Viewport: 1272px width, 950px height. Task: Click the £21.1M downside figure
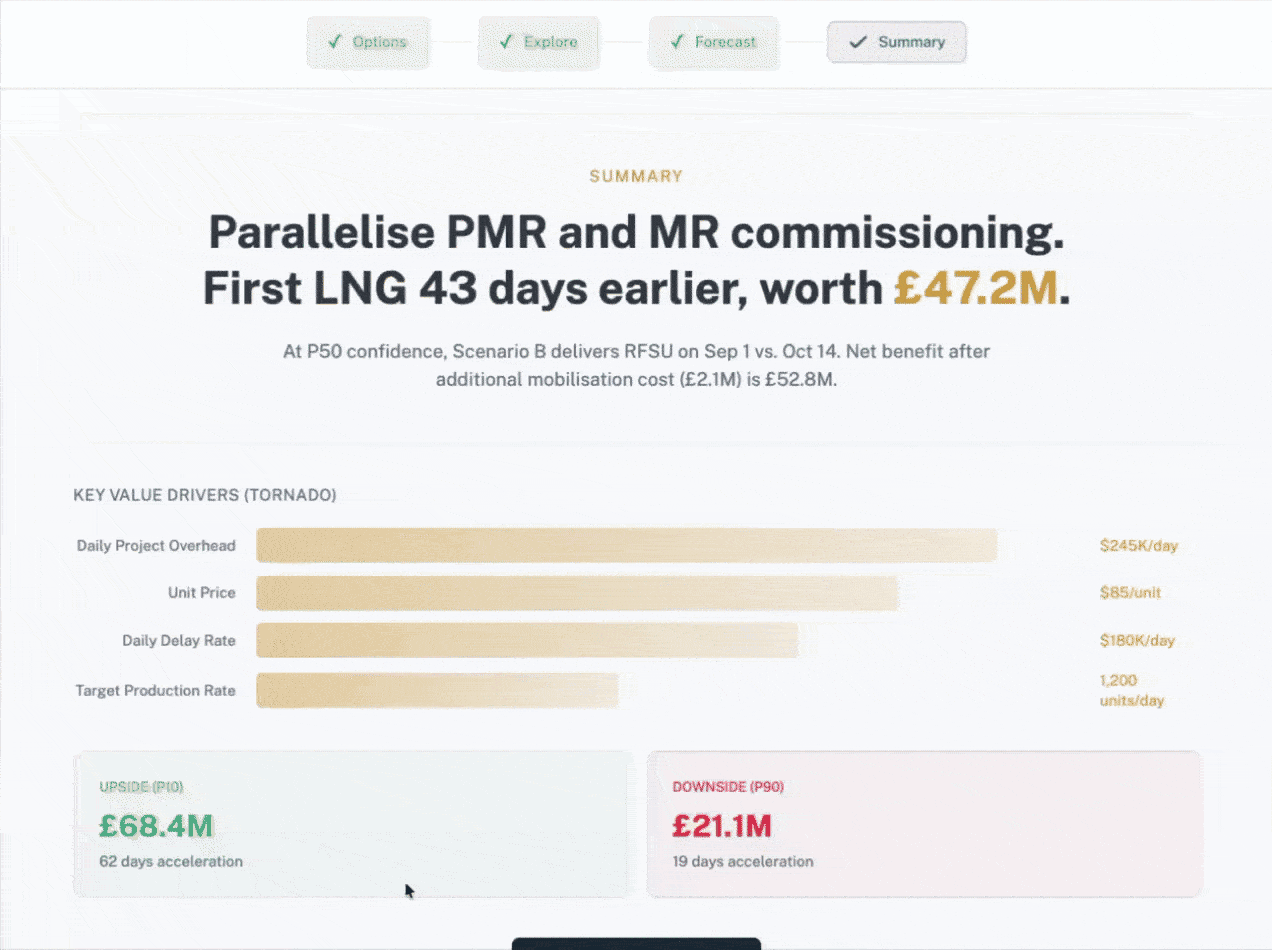(722, 826)
